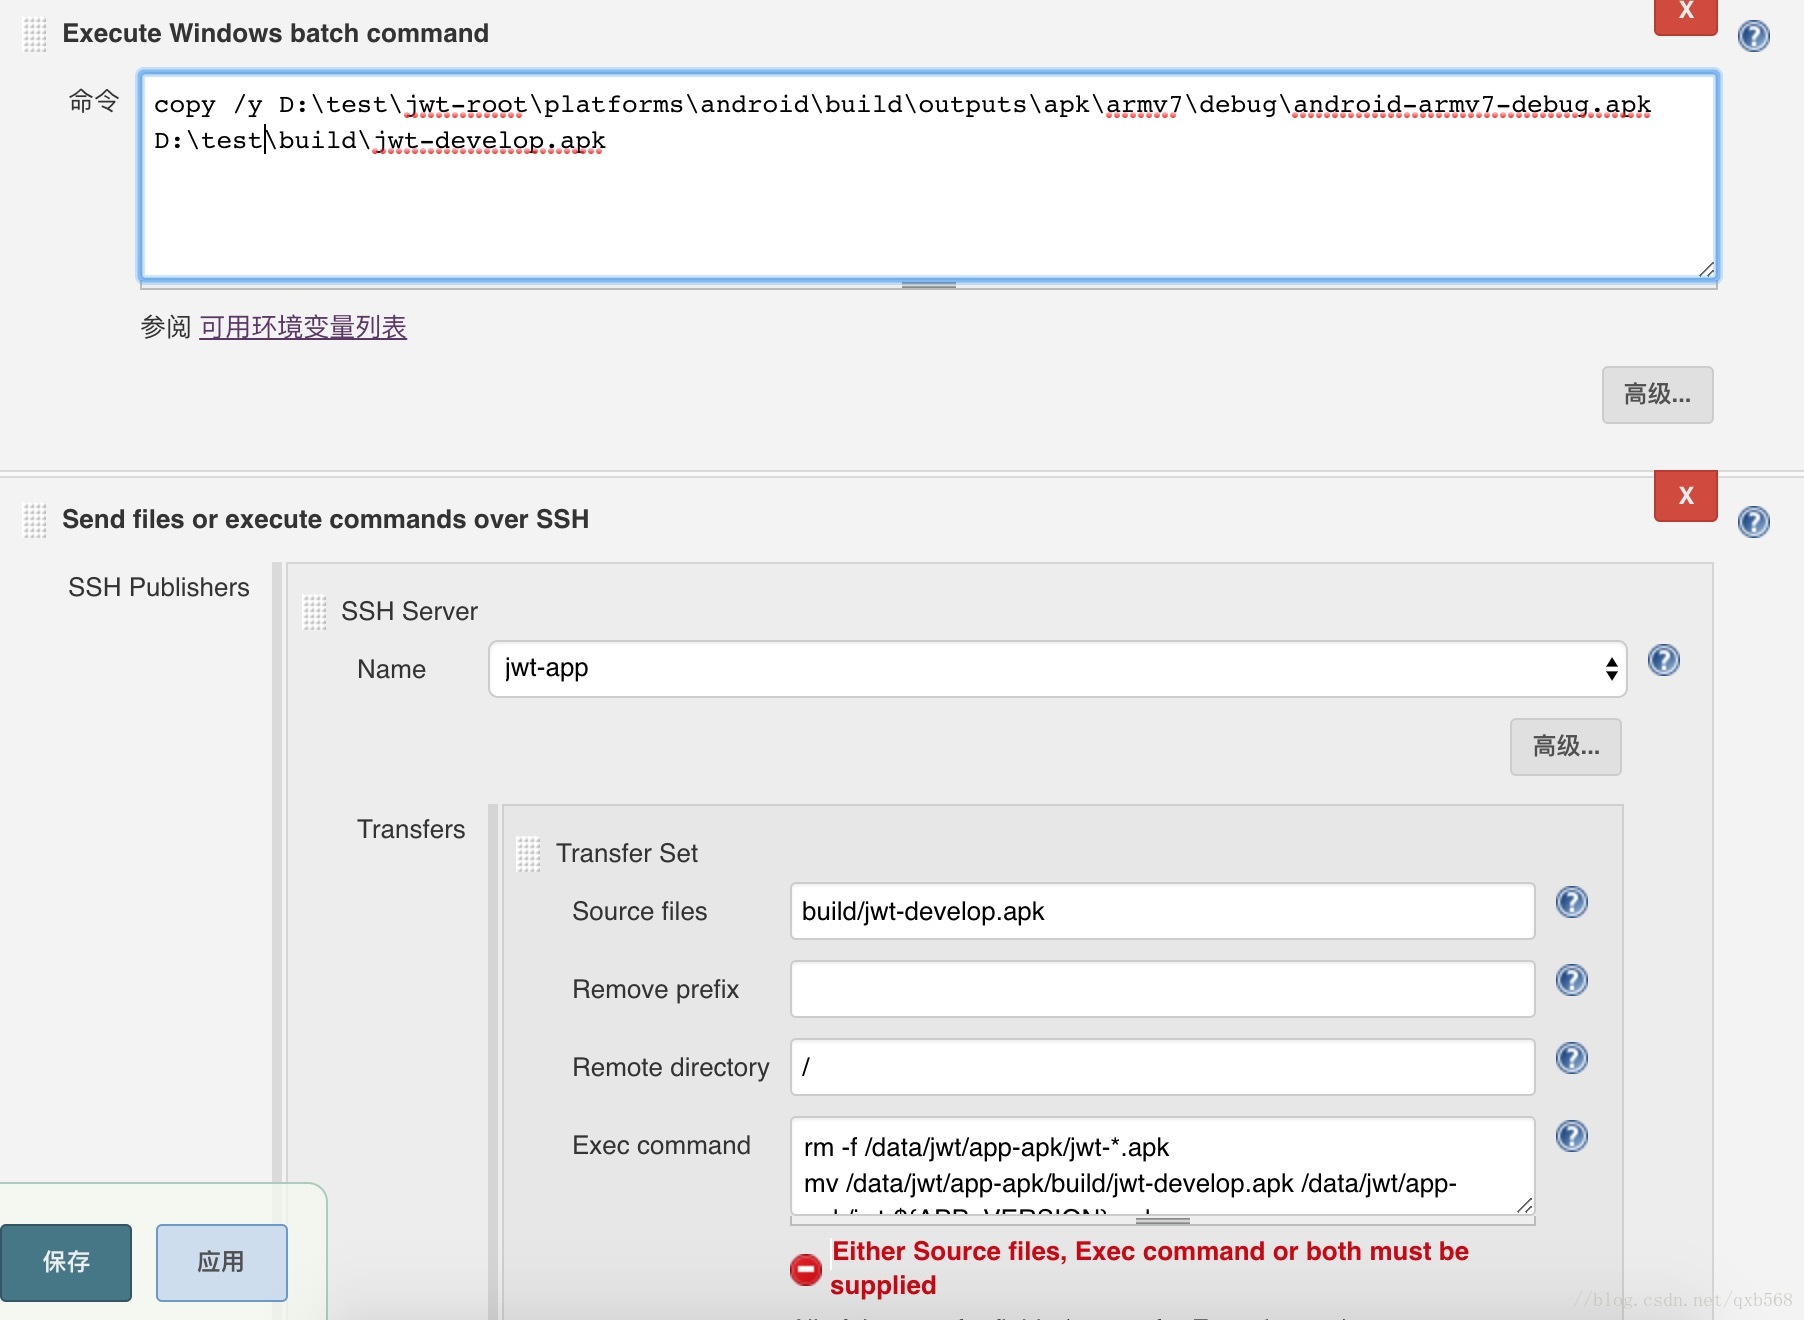Open help icon beside SSH Server Name
This screenshot has height=1320, width=1804.
[x=1664, y=660]
